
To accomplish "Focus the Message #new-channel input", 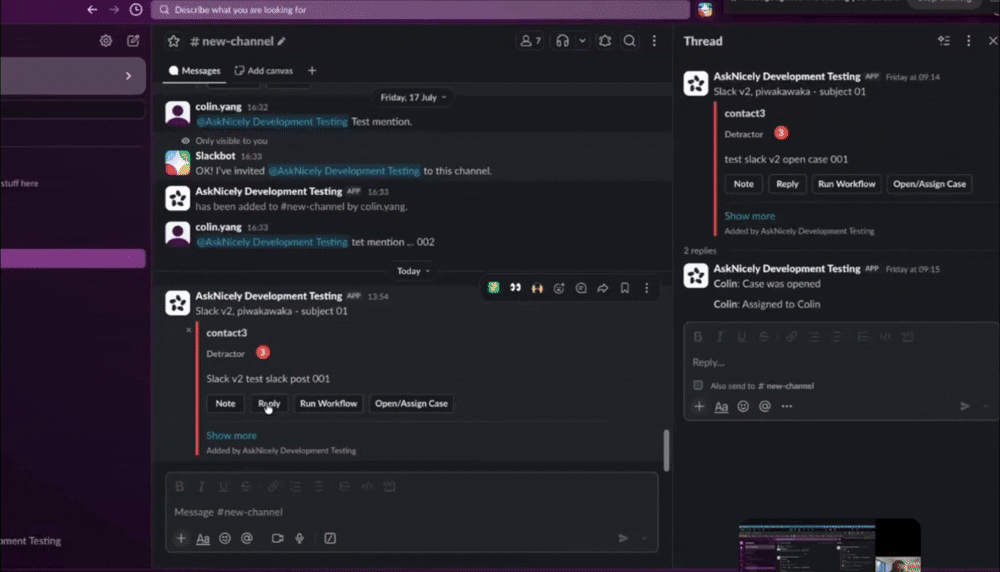I will pos(411,512).
